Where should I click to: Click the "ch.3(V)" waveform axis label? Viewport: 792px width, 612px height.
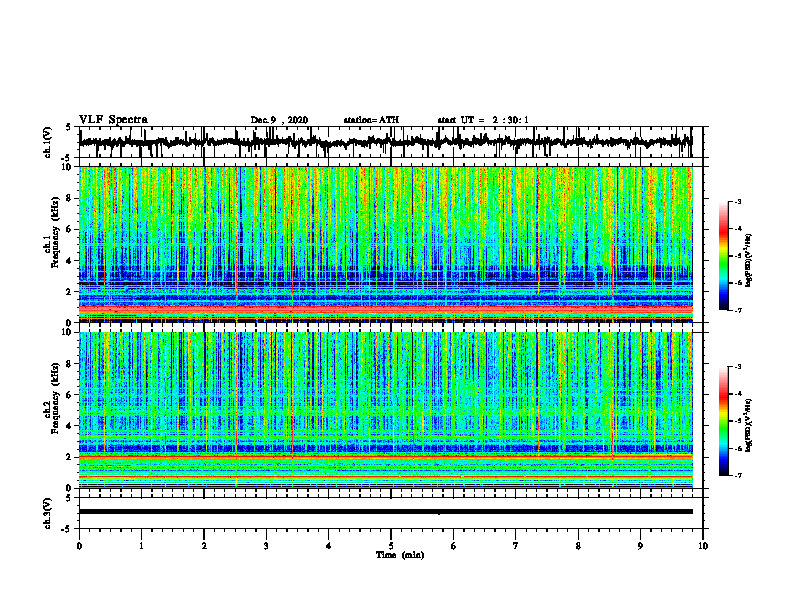(48, 514)
